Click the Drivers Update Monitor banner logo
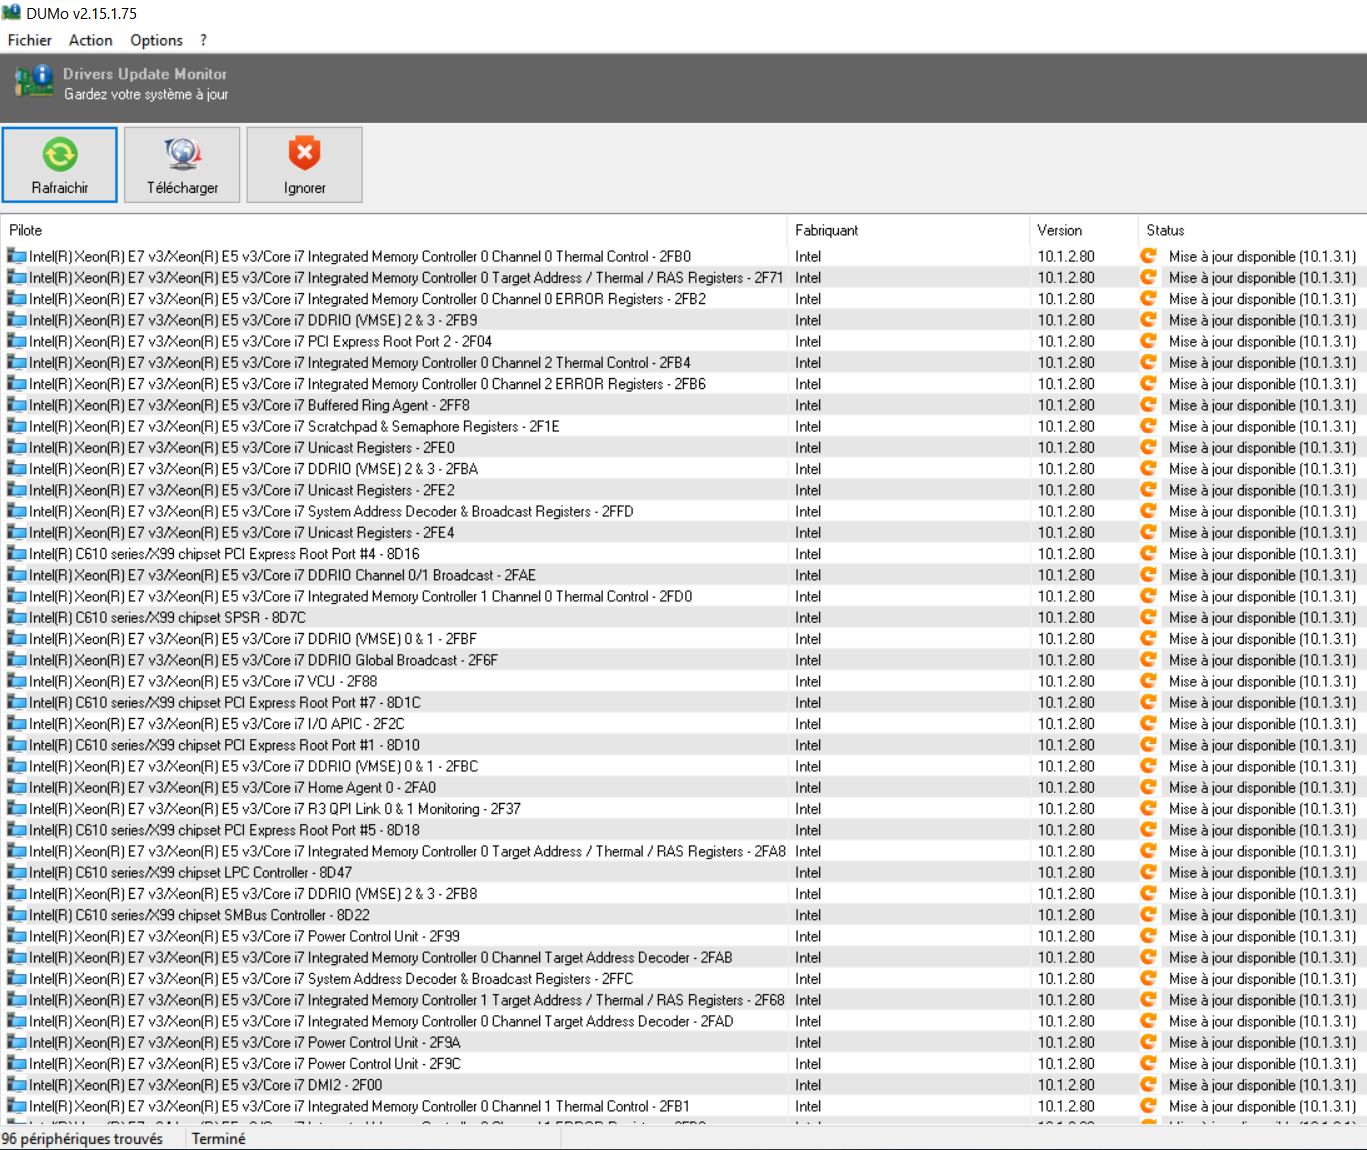 [x=33, y=81]
